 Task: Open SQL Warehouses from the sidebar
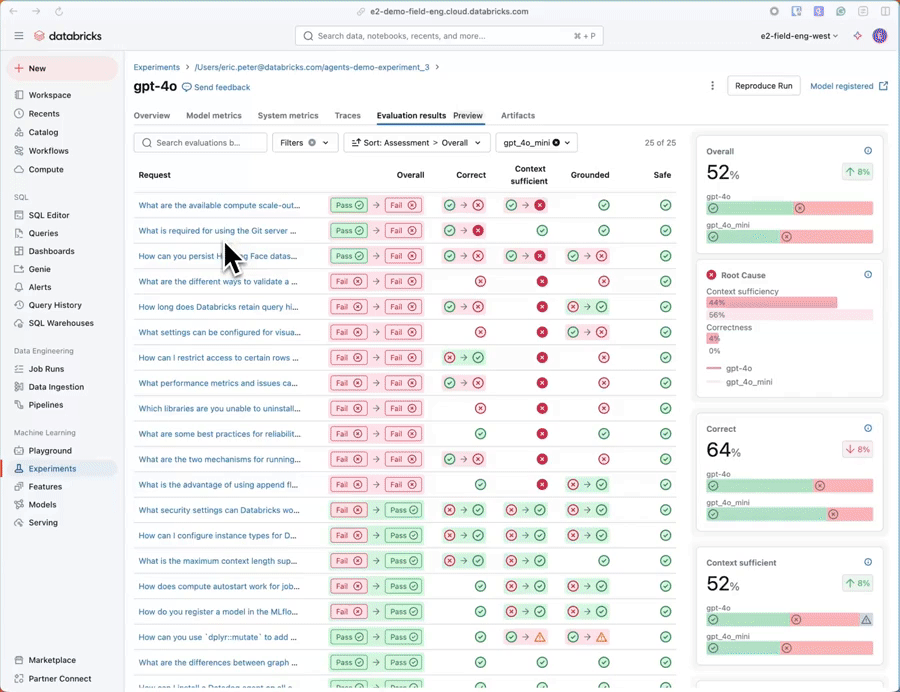(20, 323)
